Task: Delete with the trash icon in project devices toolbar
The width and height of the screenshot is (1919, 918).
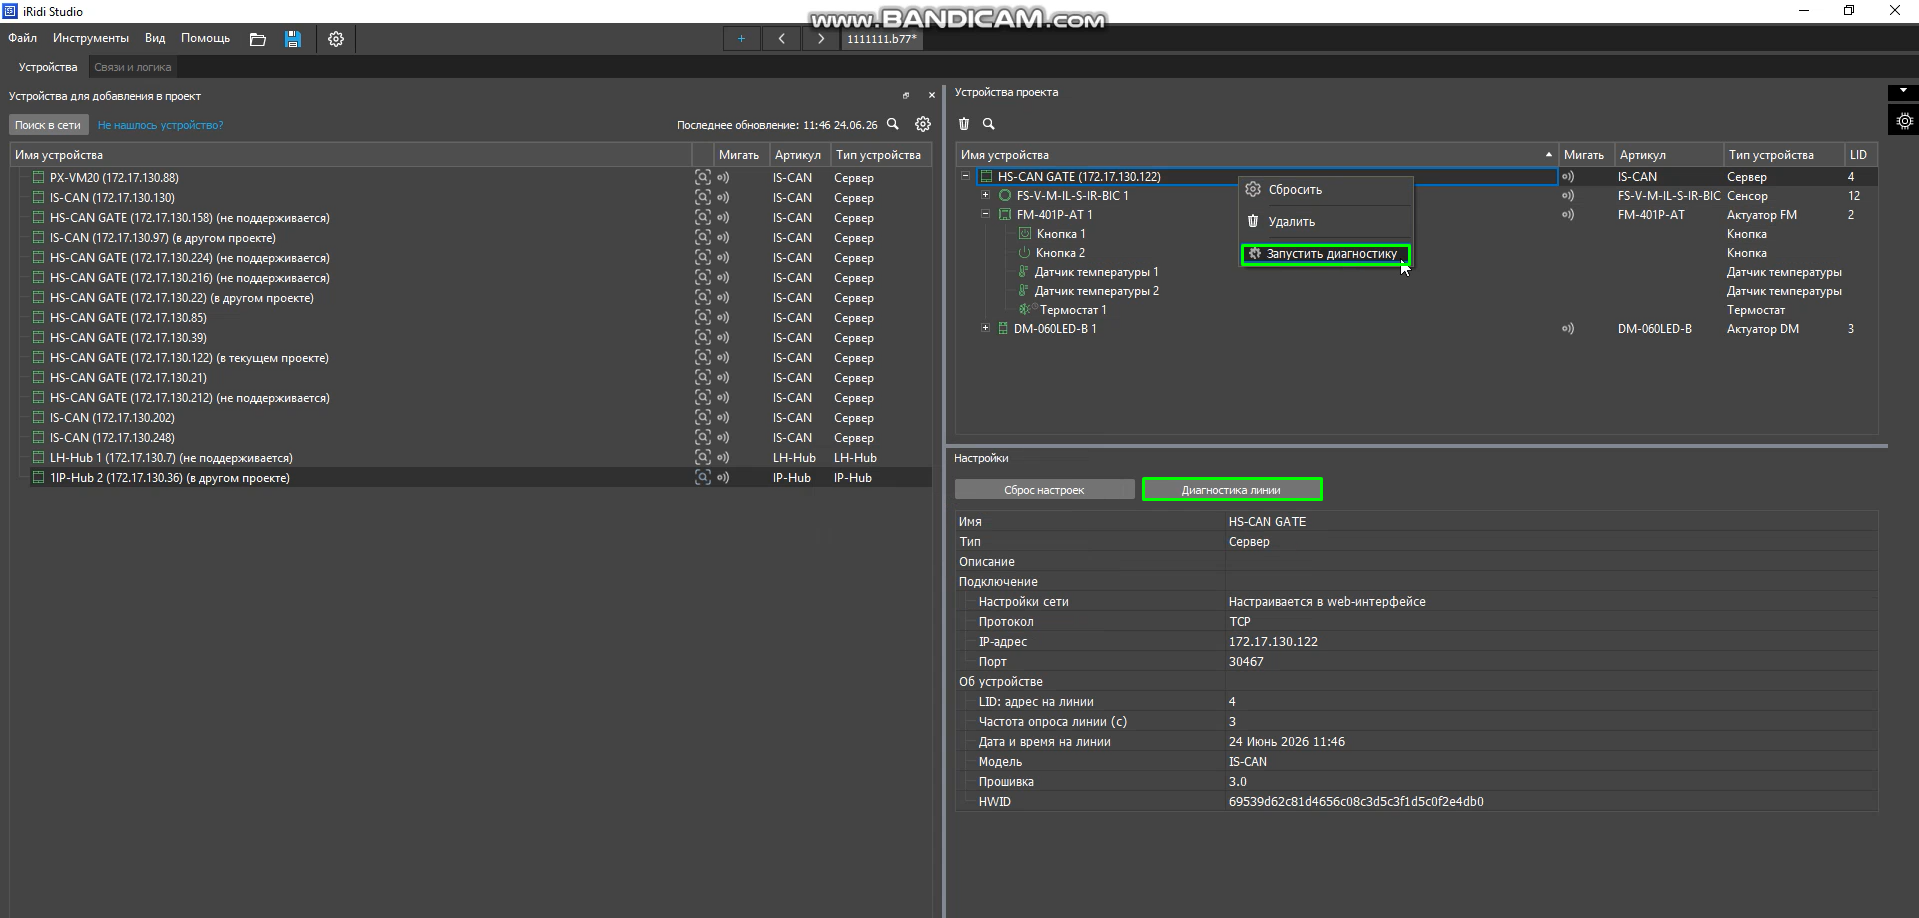Action: coord(964,124)
